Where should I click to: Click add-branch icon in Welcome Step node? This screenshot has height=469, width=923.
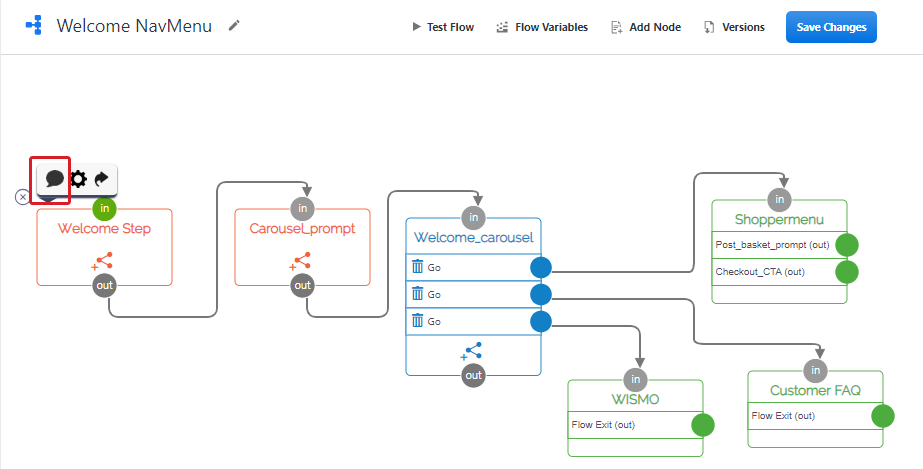pos(102,262)
